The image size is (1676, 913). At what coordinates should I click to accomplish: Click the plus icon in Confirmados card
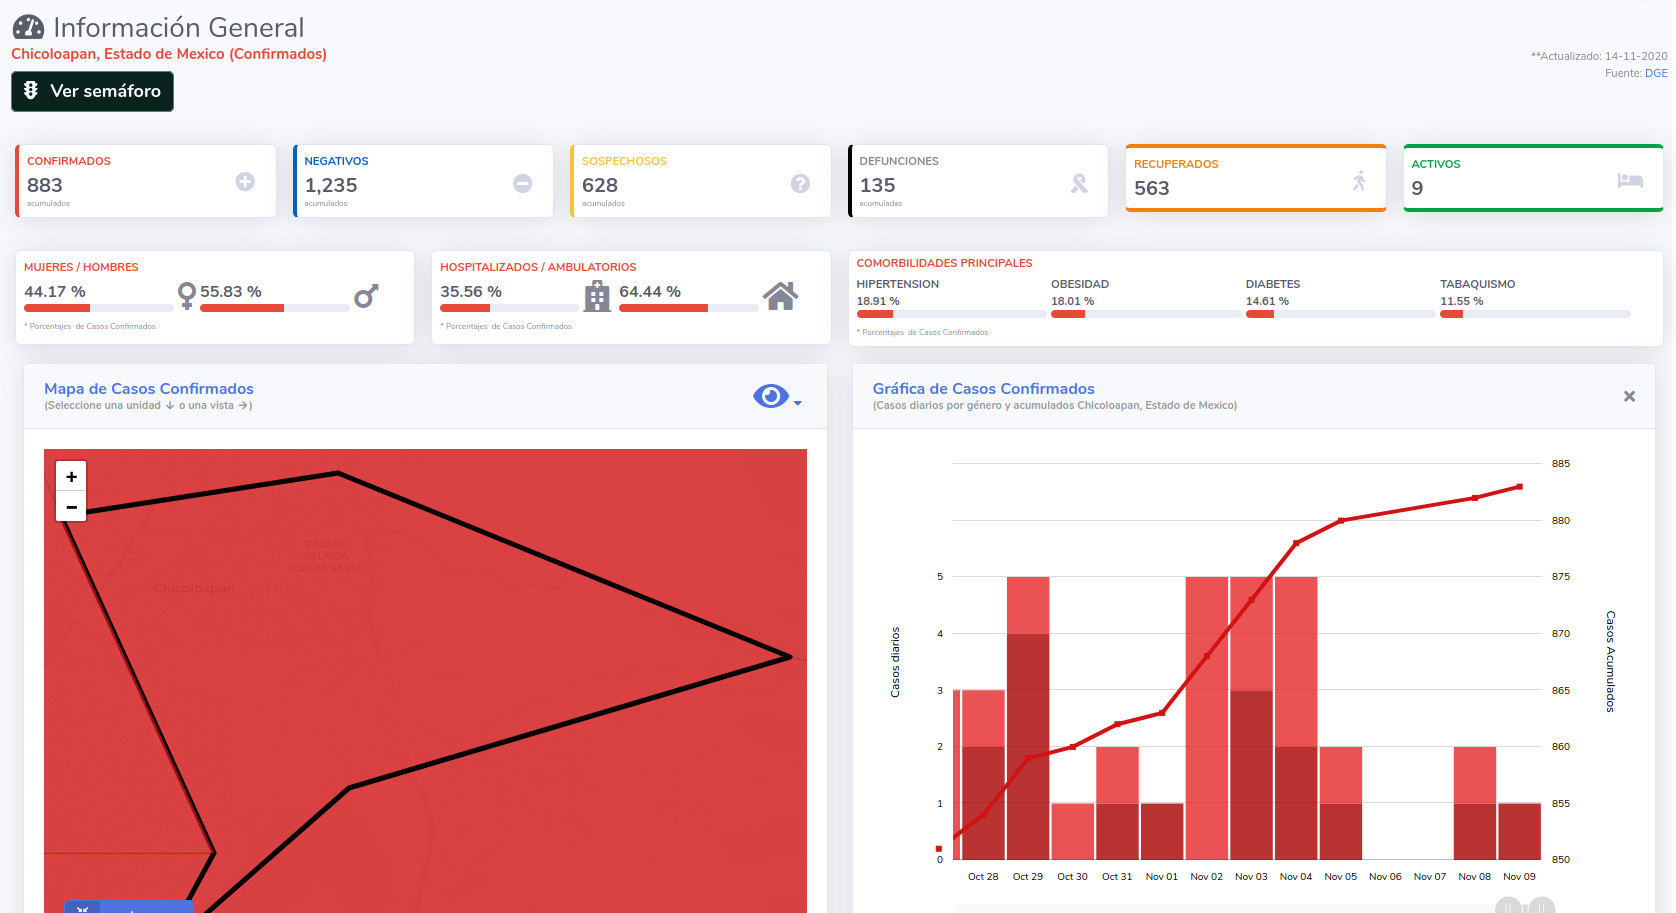click(x=245, y=181)
